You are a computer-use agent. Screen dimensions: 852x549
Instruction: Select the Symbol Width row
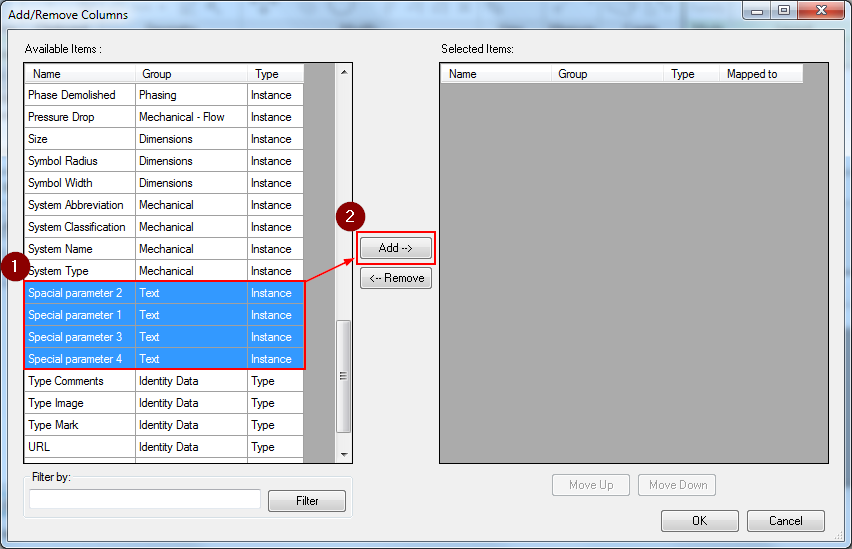pyautogui.click(x=164, y=183)
